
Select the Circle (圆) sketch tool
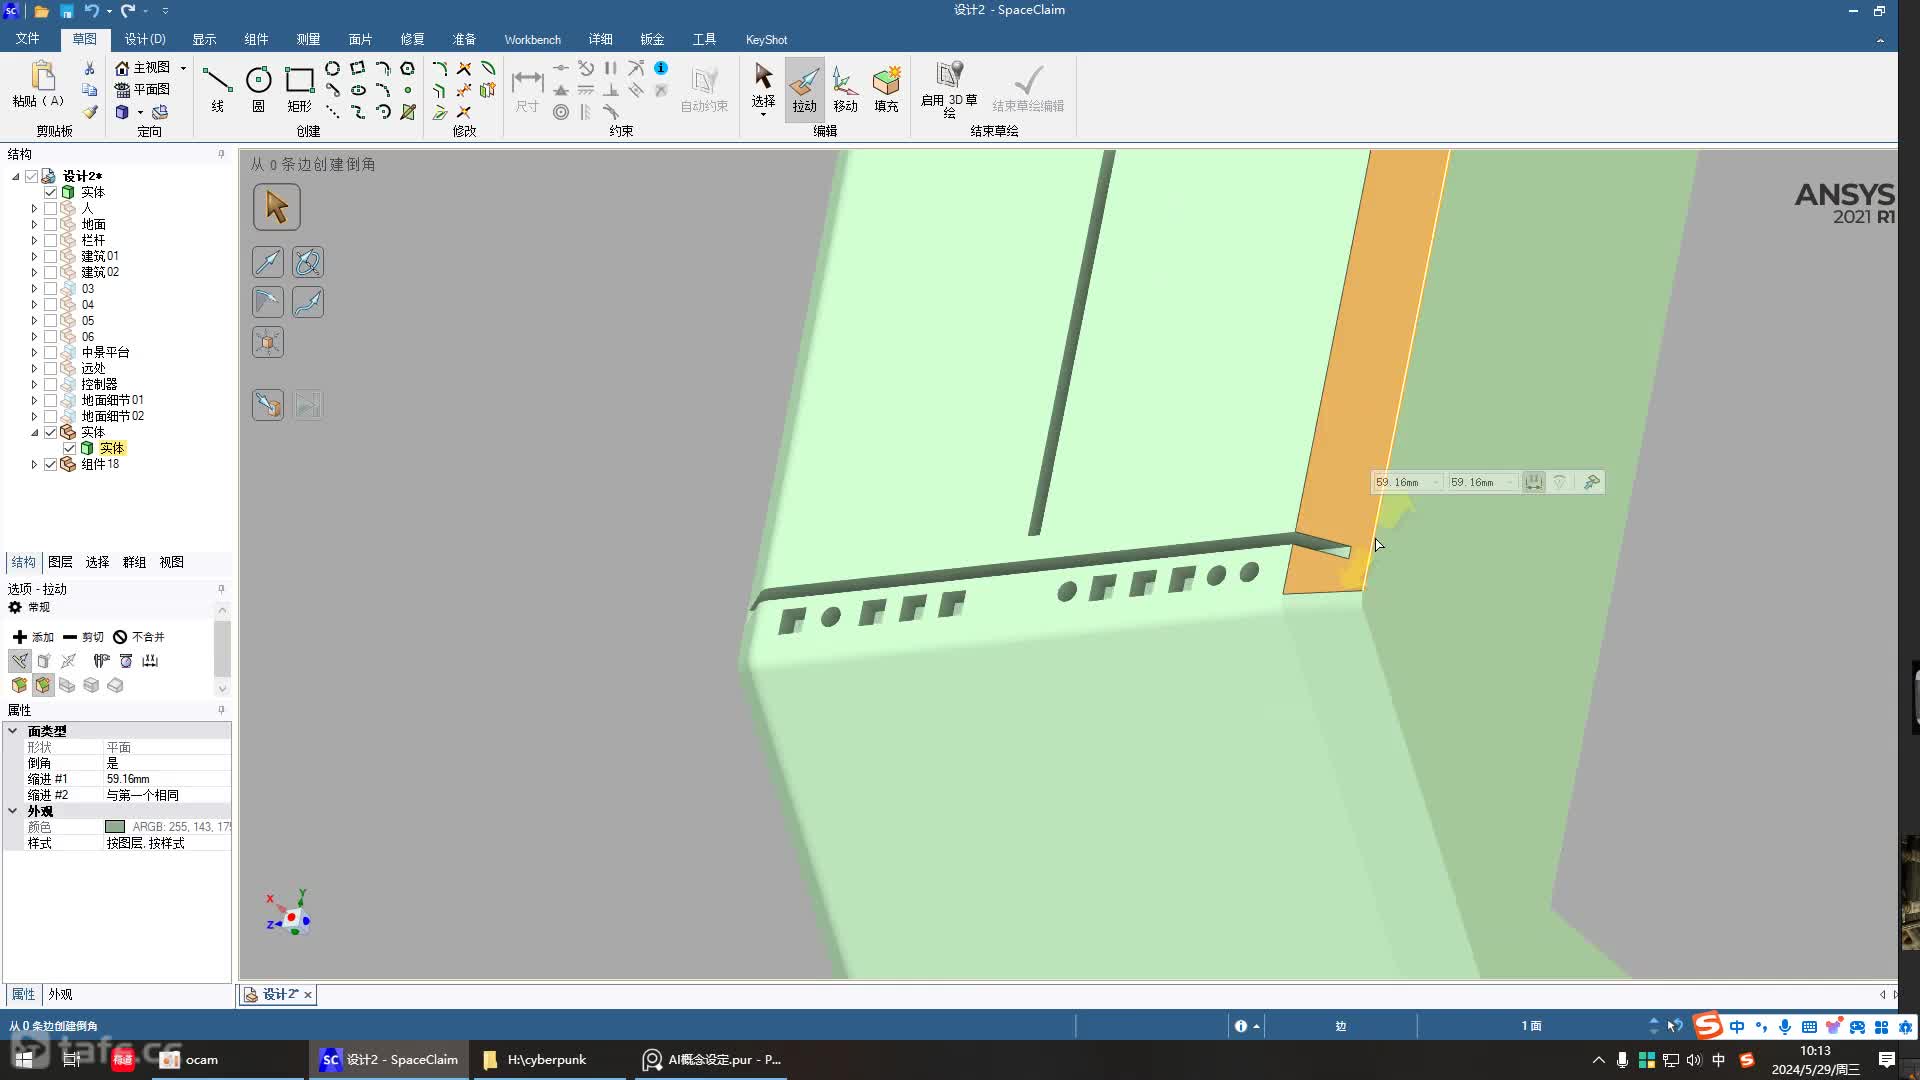[x=258, y=88]
